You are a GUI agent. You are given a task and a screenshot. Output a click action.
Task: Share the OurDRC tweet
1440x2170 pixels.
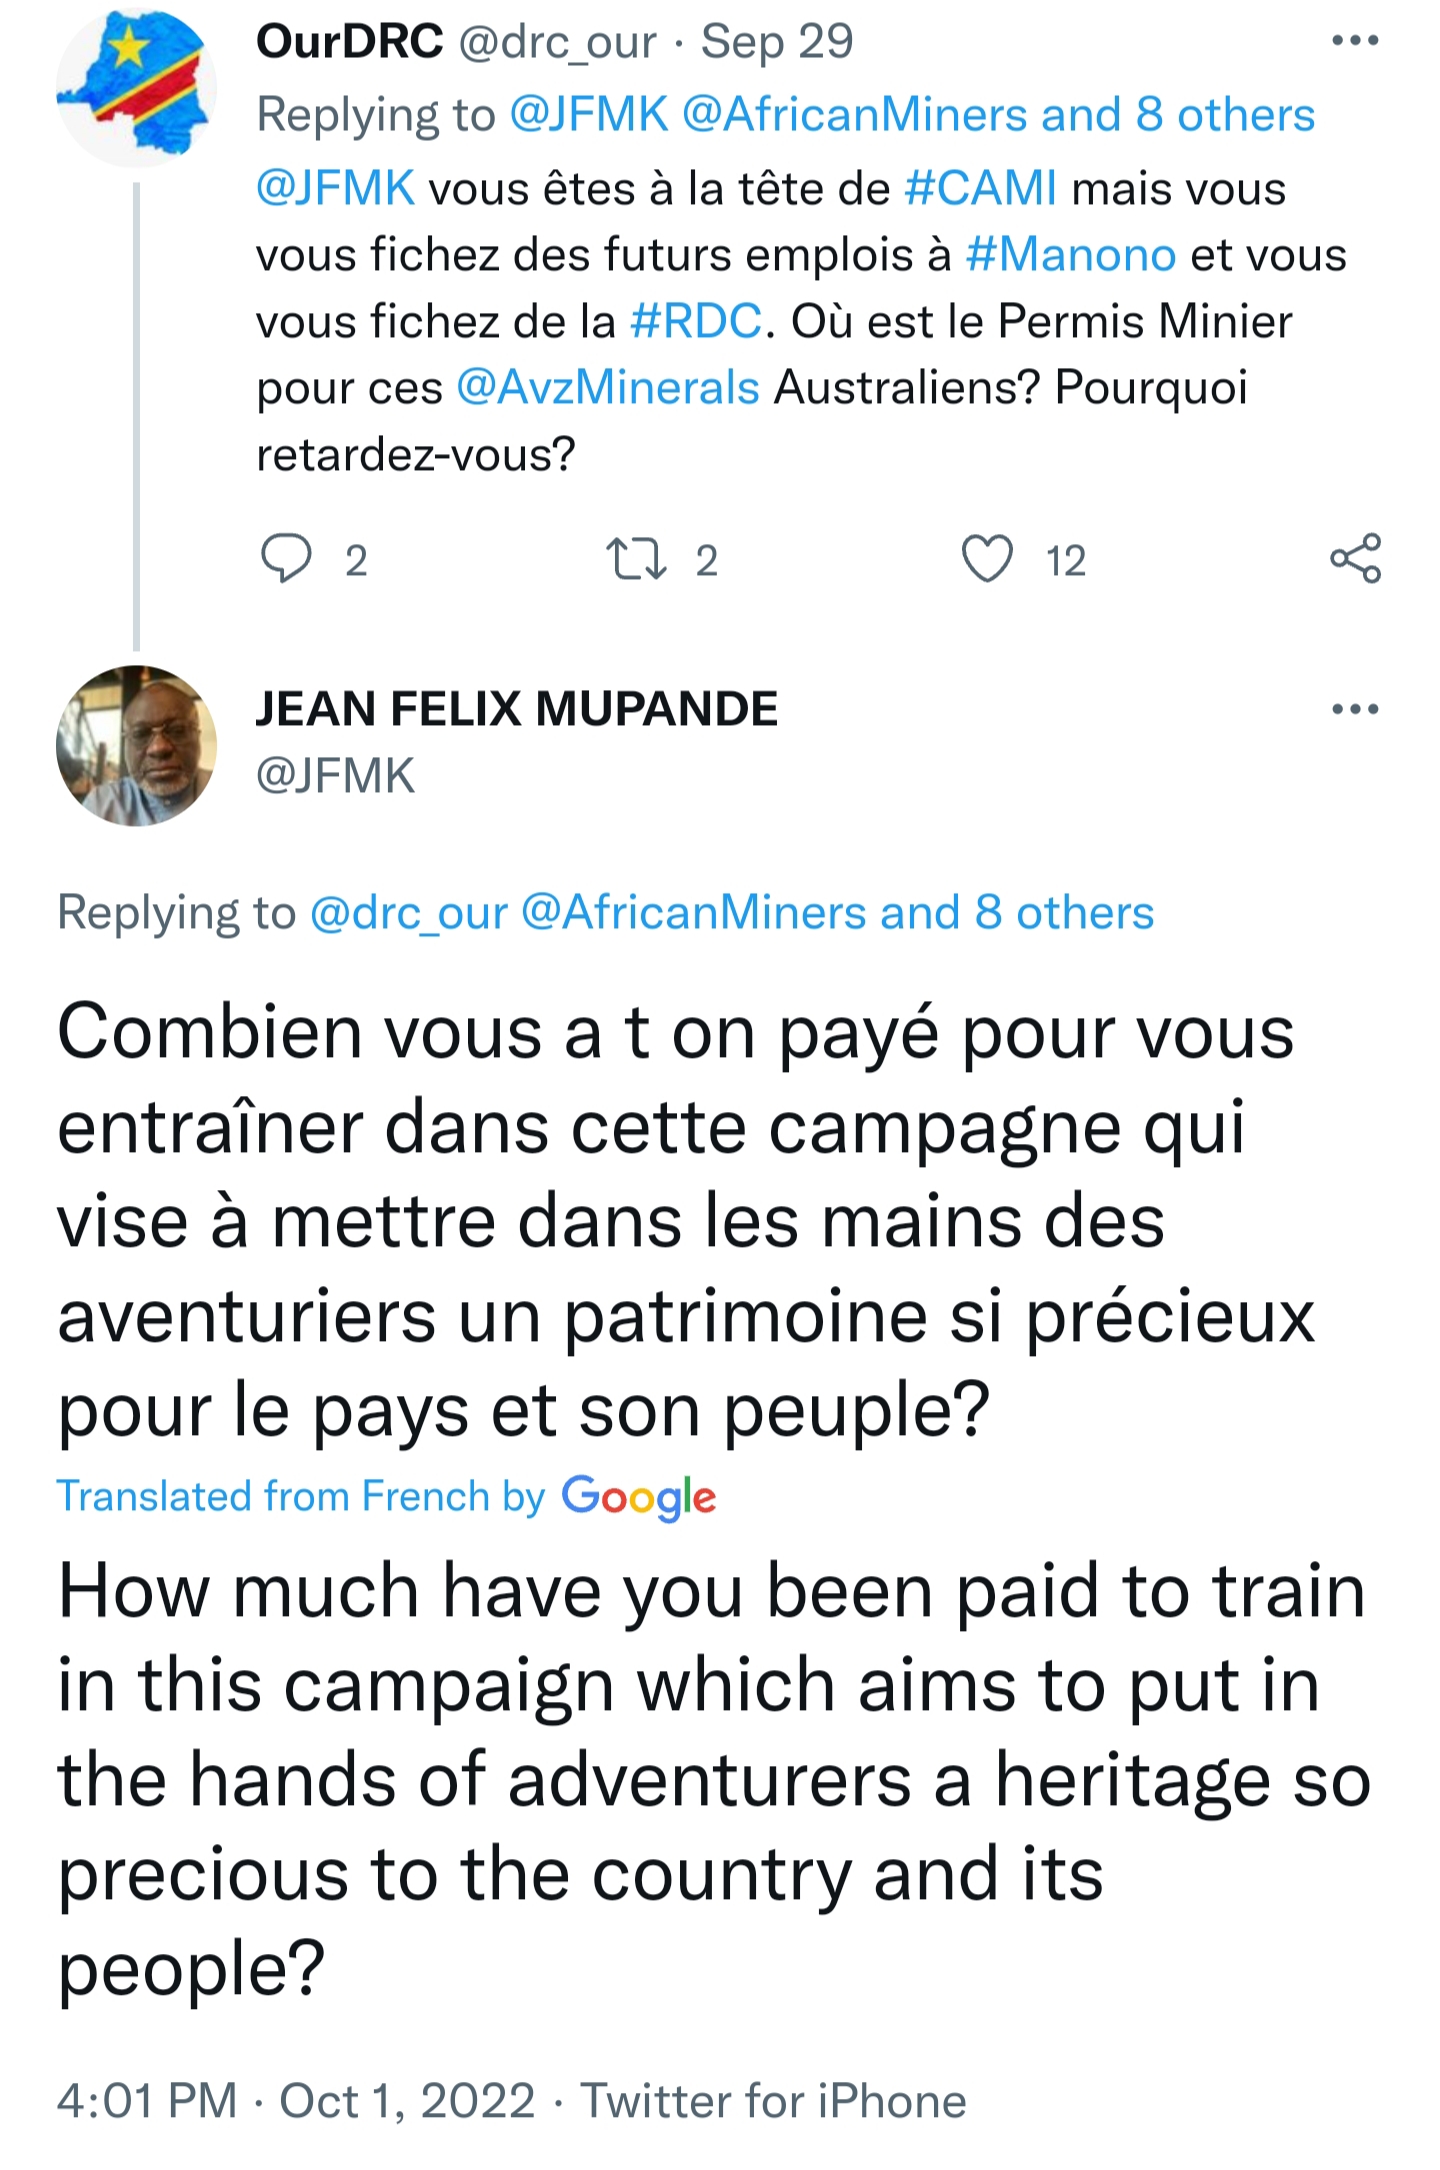click(x=1355, y=559)
